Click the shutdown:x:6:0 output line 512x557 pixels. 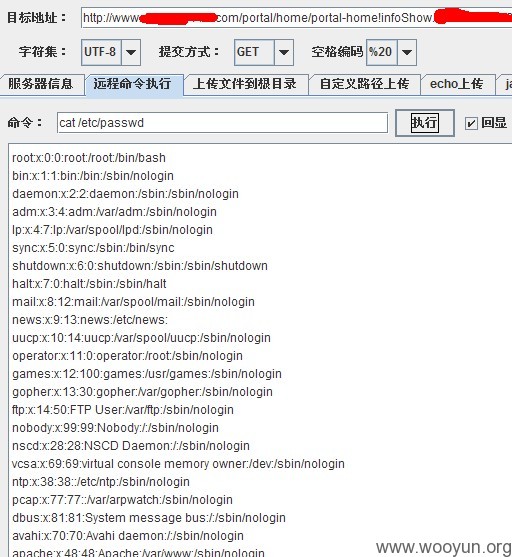(x=140, y=266)
